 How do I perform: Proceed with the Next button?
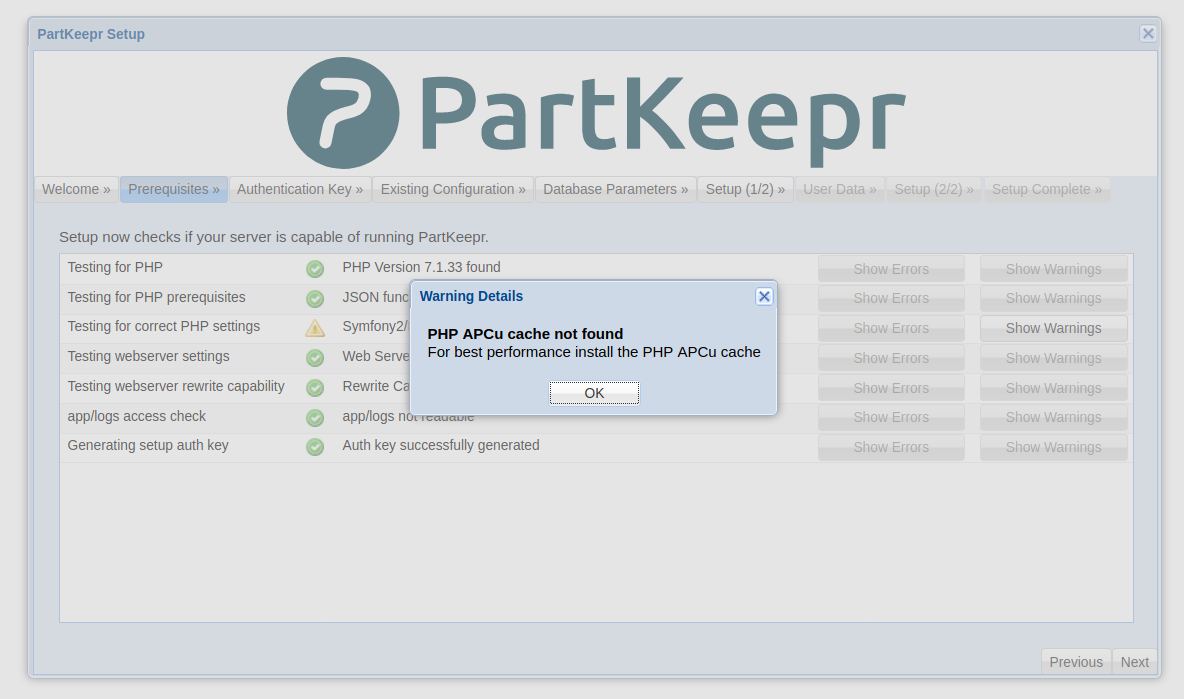point(1134,662)
